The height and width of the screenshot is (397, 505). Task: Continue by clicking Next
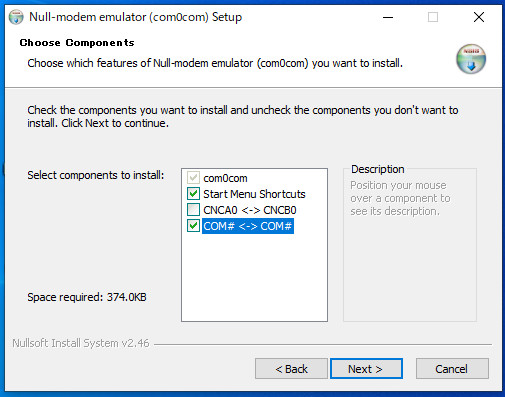pos(366,369)
